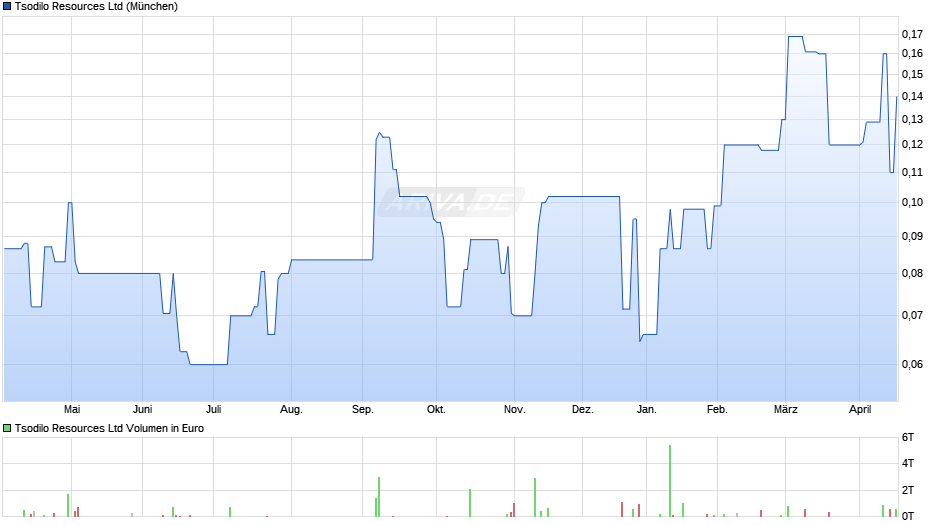Click the 0,06 price axis value

click(x=912, y=364)
